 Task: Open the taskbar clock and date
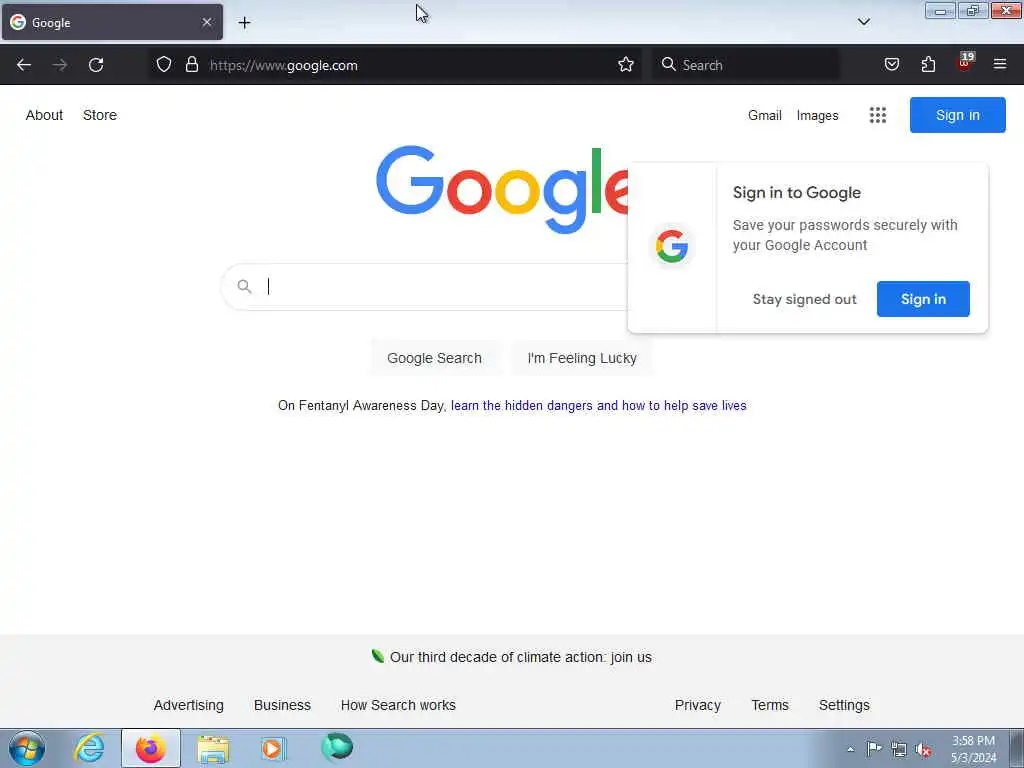tap(973, 749)
